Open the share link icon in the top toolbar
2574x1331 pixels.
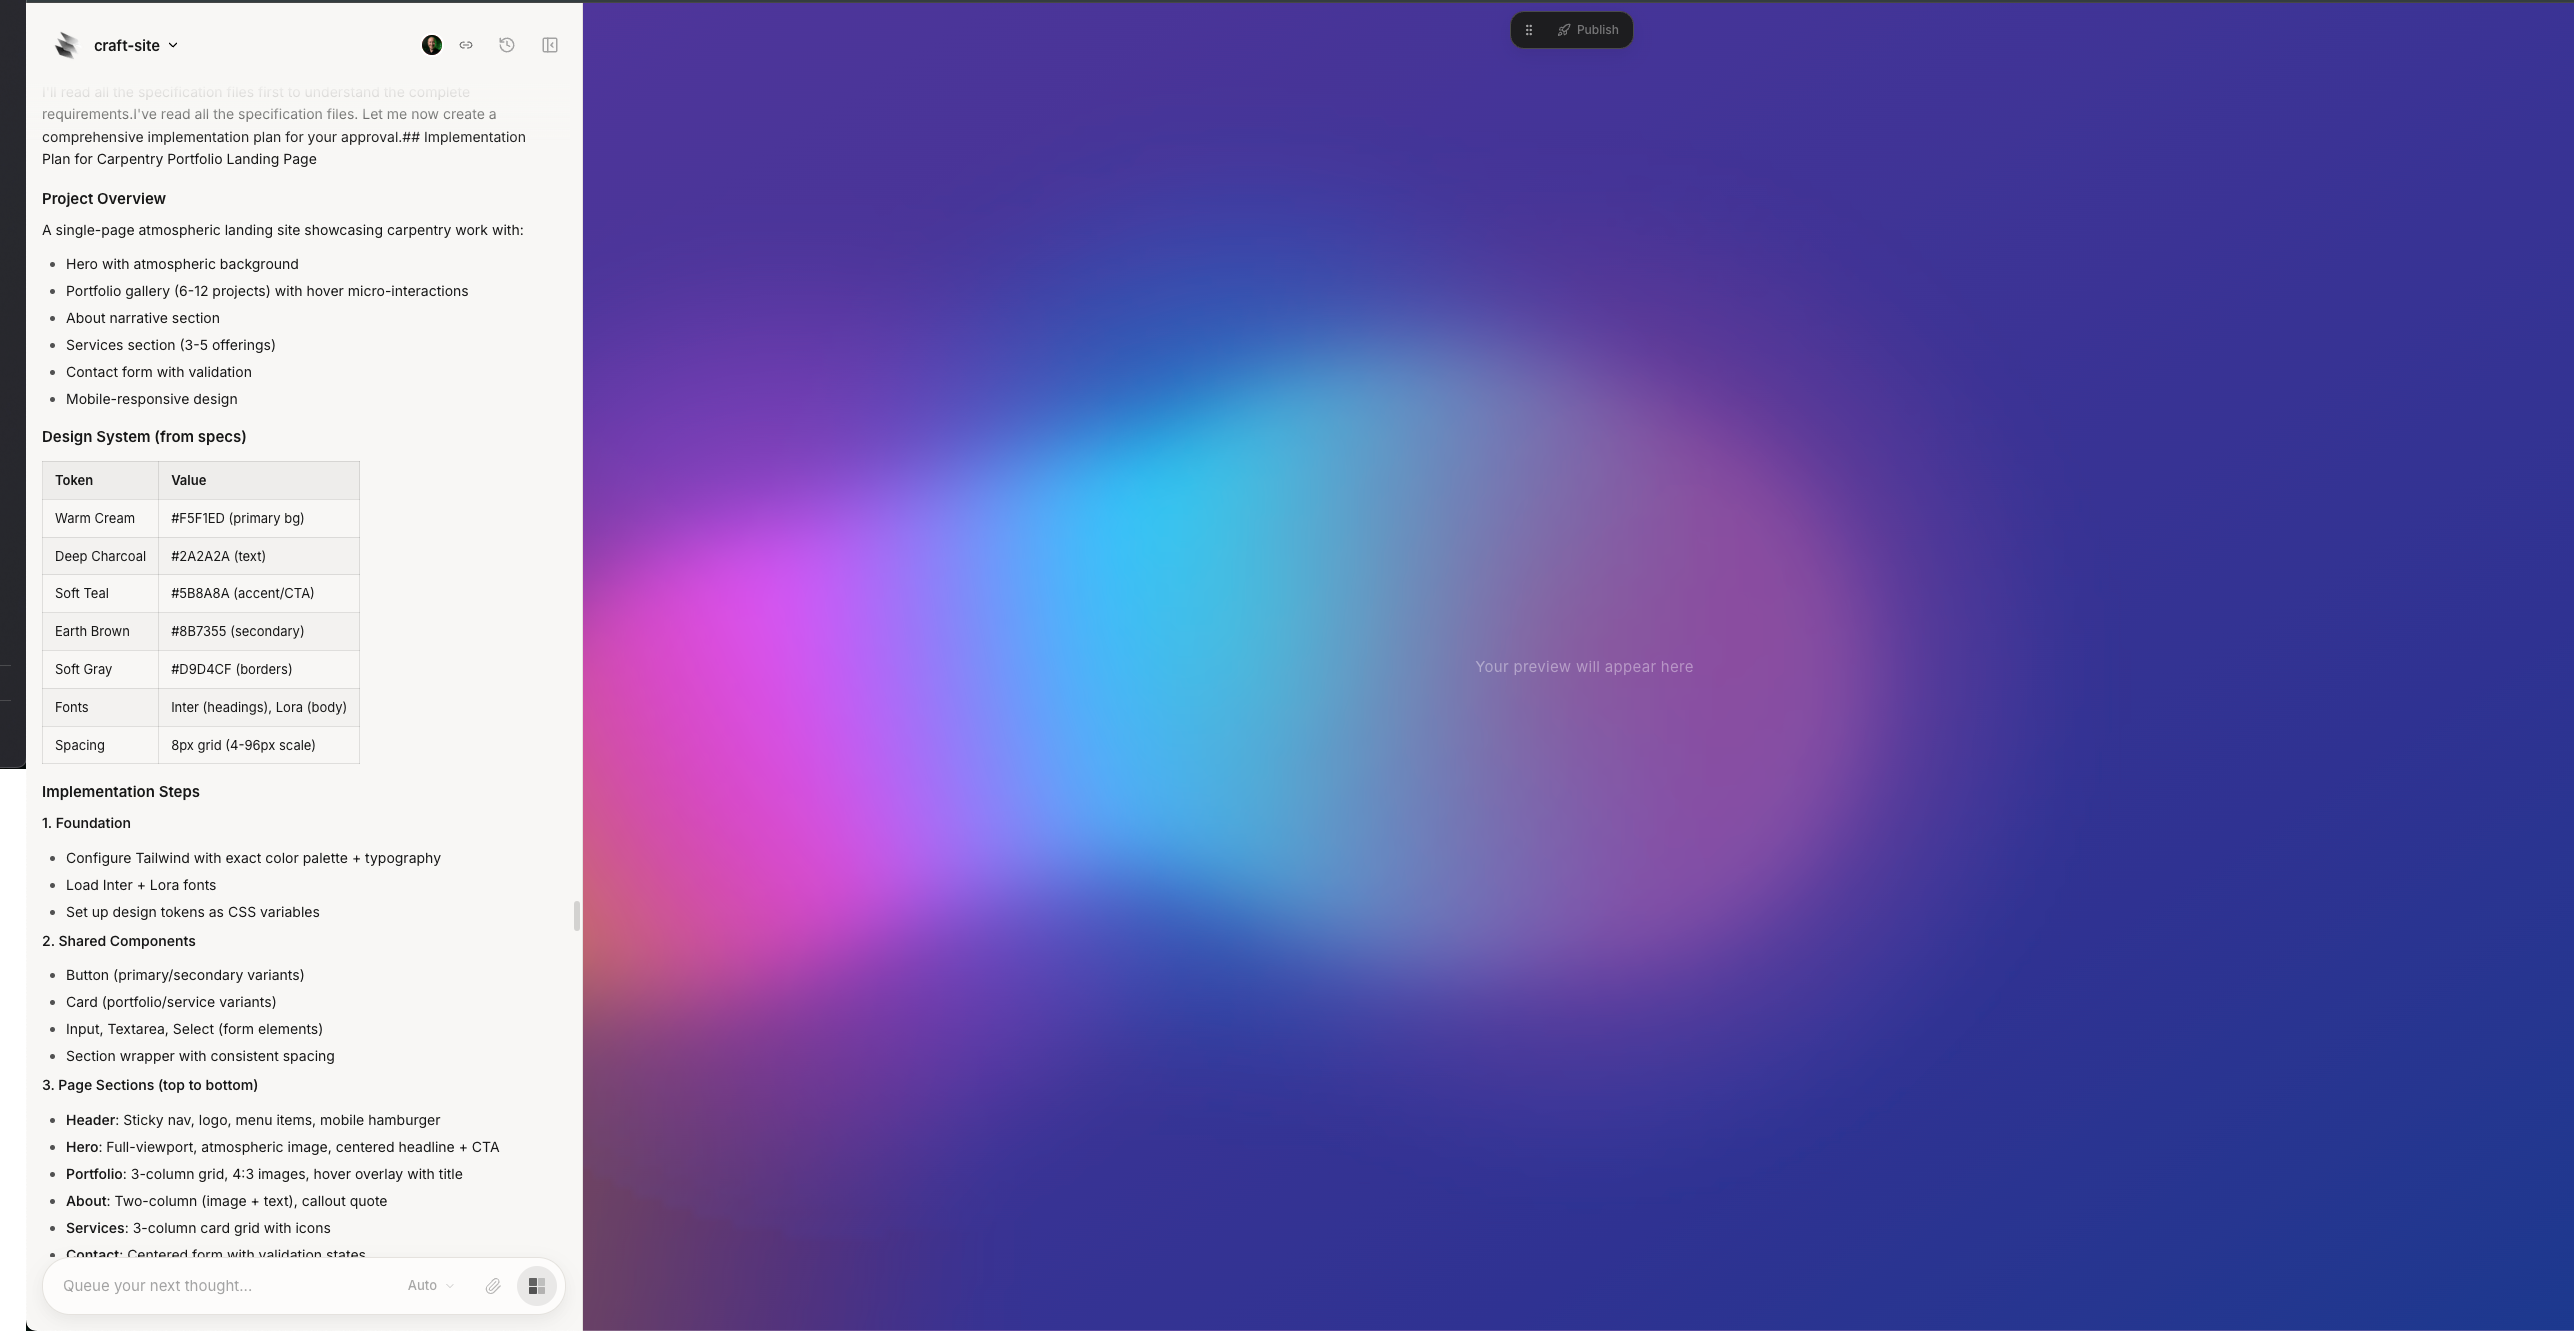point(466,45)
